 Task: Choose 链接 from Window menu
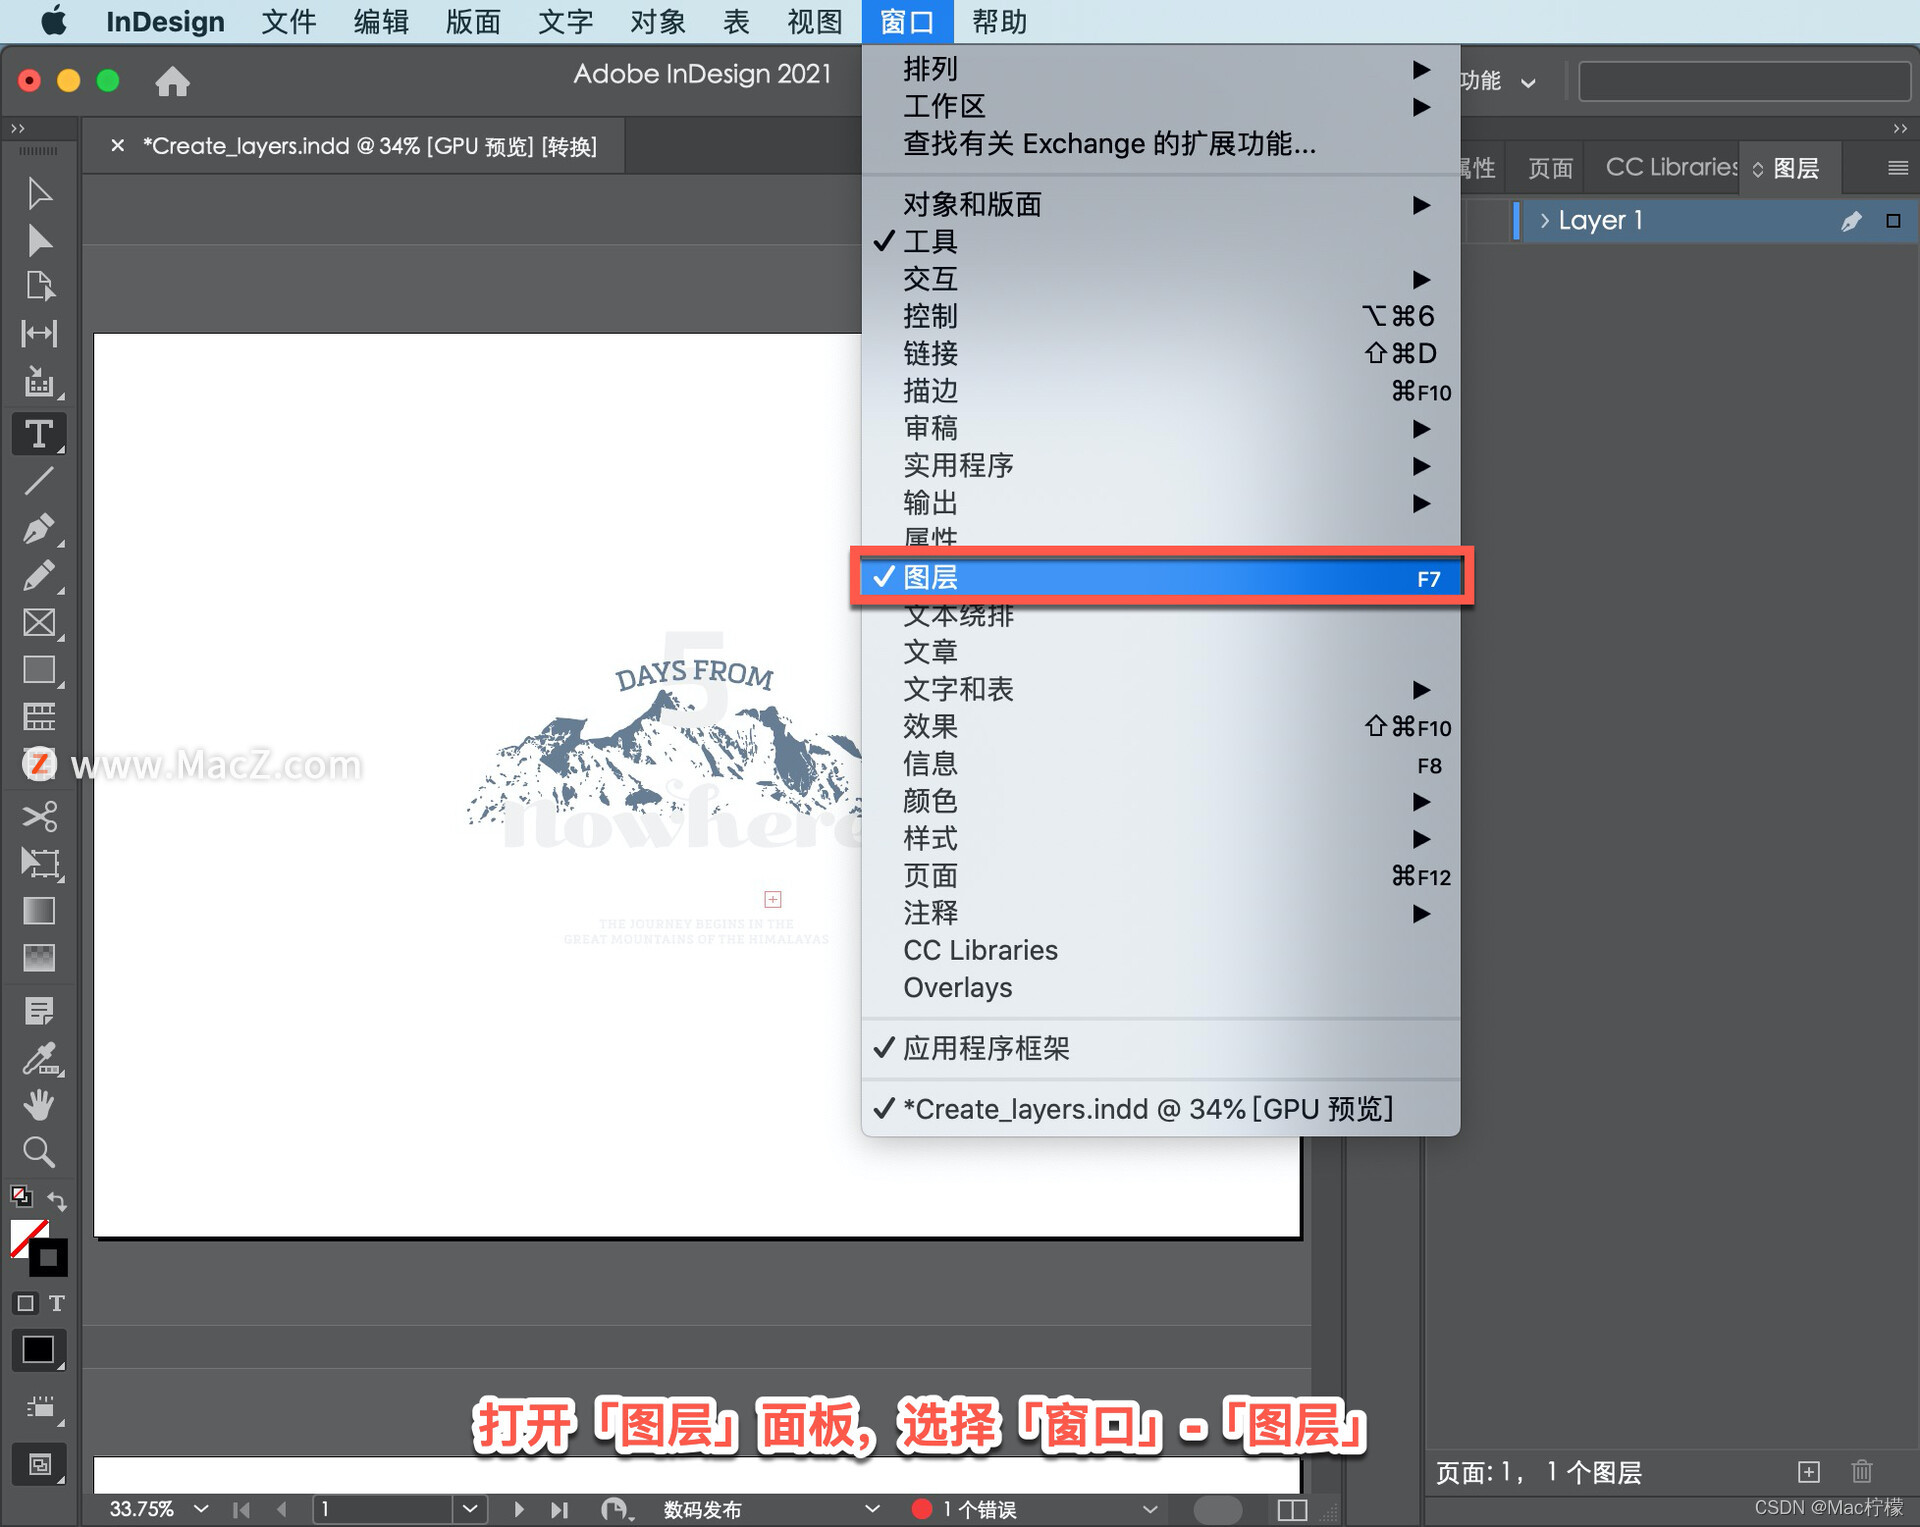1160,353
